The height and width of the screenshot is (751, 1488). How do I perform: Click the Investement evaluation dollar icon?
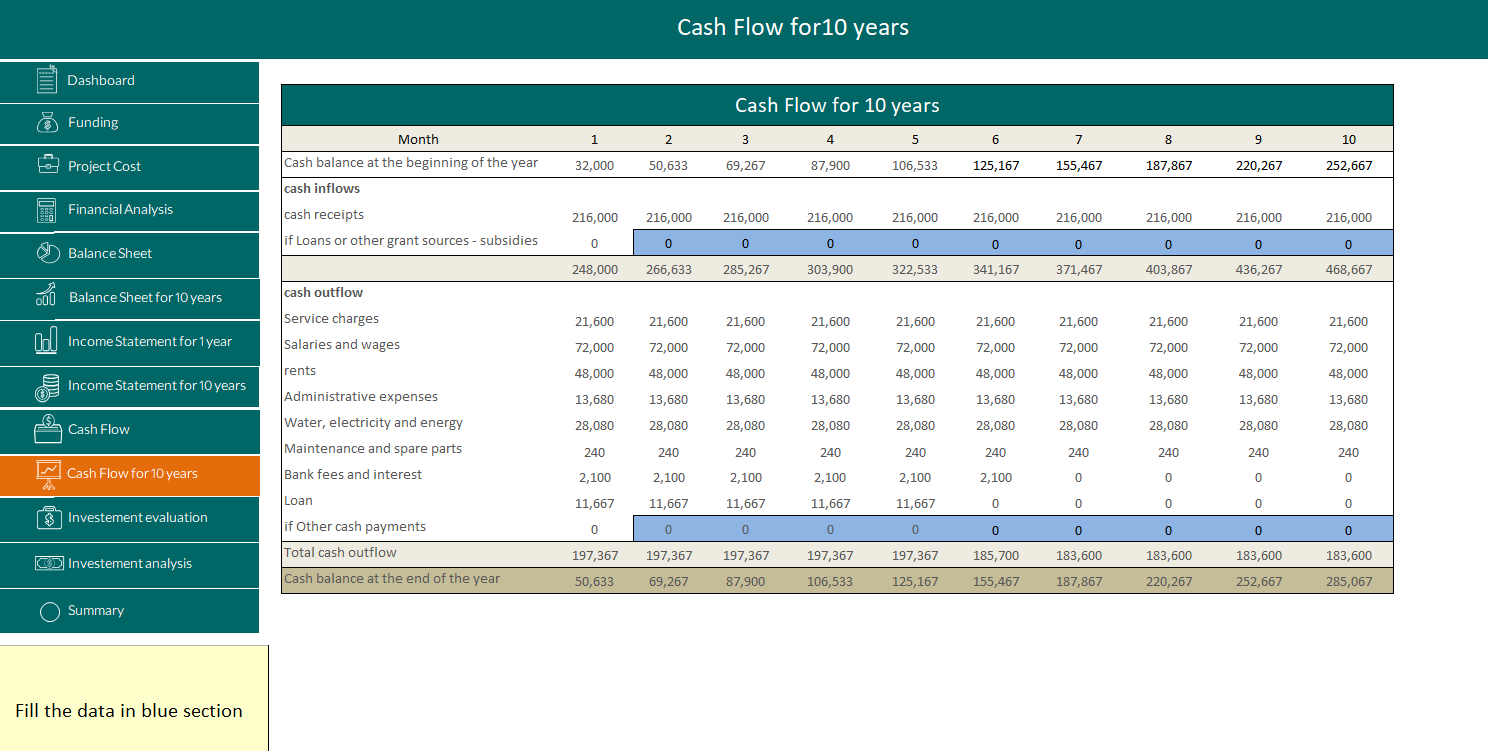tap(47, 518)
